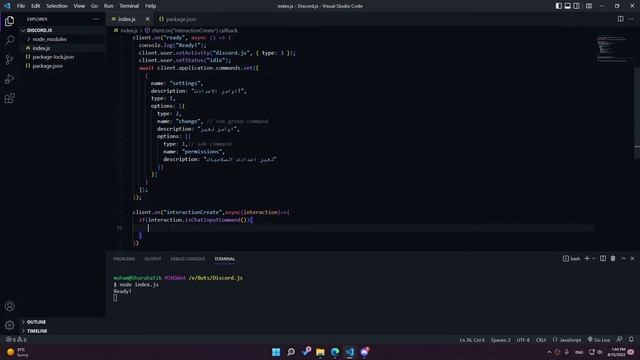The width and height of the screenshot is (640, 360).
Task: Open notifications with the bell icon
Action: coord(631,339)
